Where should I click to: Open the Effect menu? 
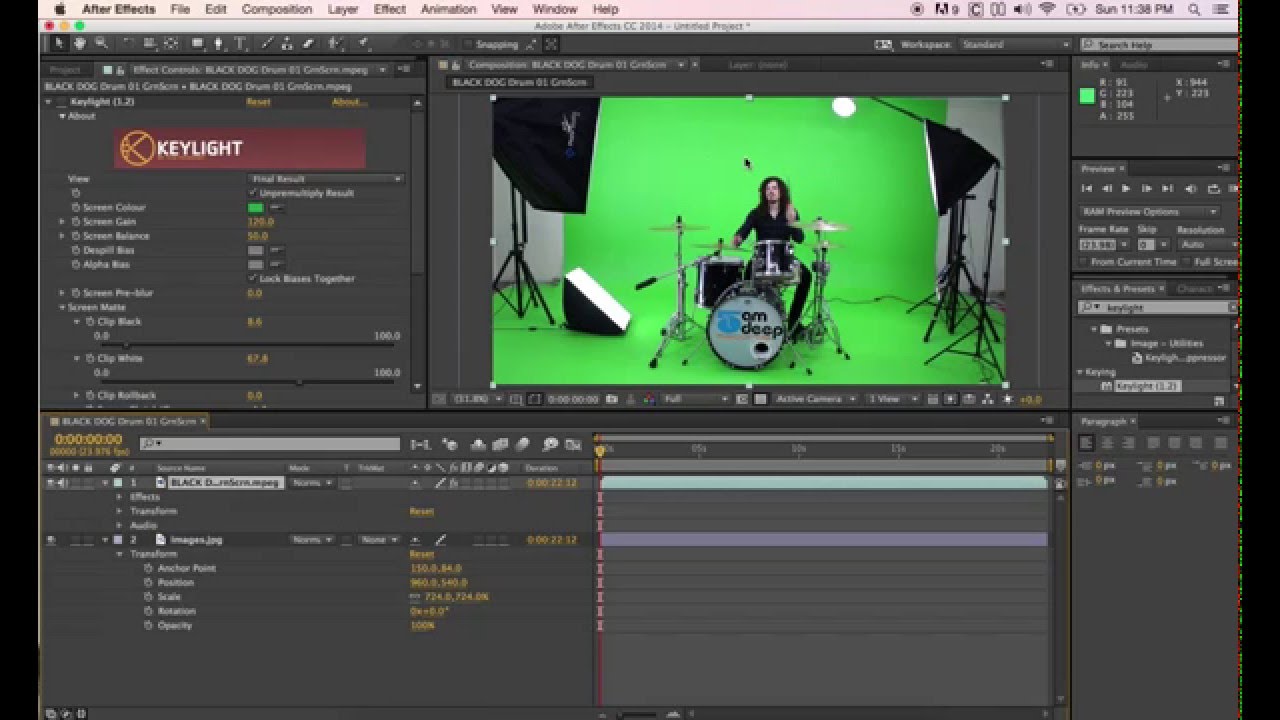coord(389,9)
